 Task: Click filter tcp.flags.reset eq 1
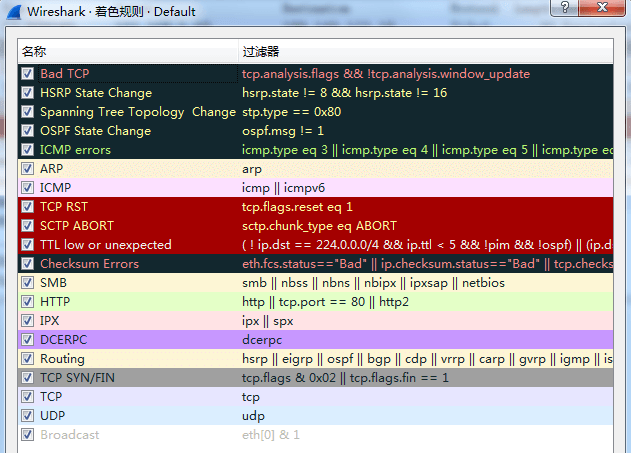pyautogui.click(x=297, y=207)
